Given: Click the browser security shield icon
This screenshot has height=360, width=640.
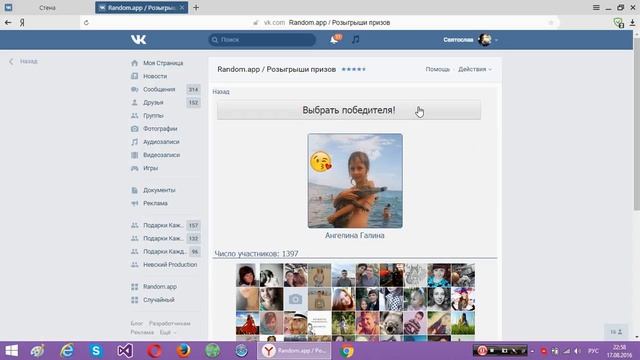Looking at the screenshot, I should click(x=619, y=22).
